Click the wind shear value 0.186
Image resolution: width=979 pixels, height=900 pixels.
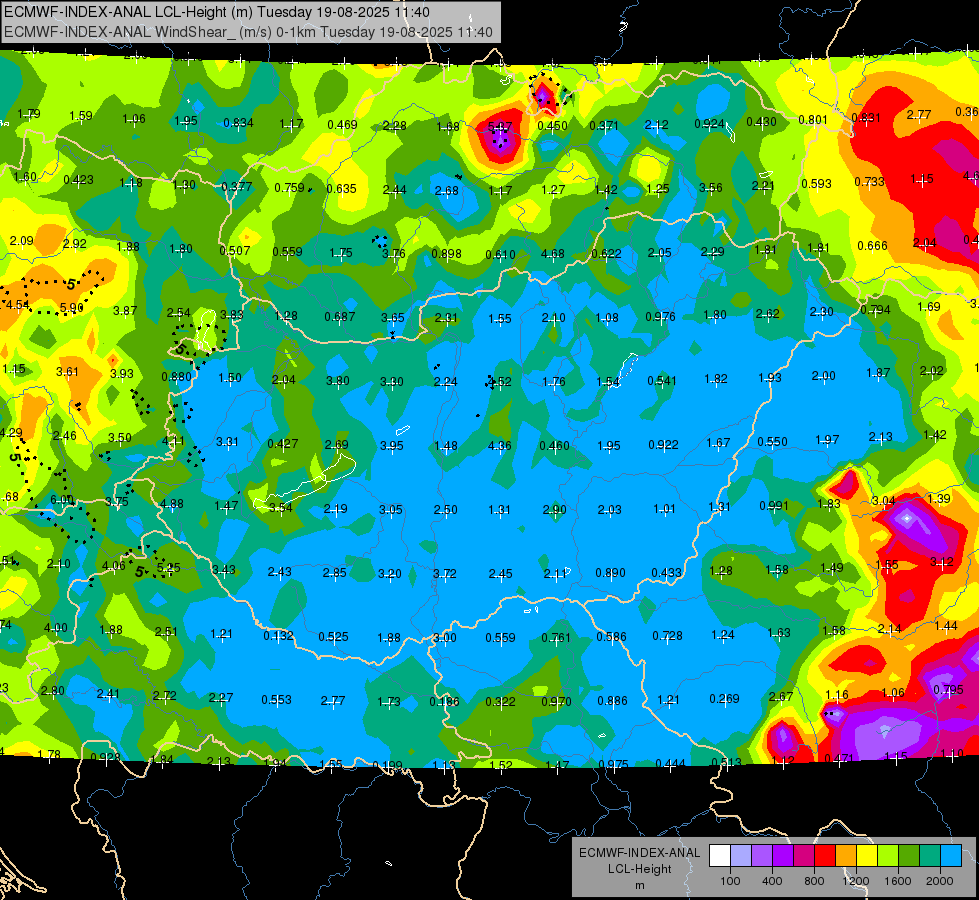tap(445, 701)
